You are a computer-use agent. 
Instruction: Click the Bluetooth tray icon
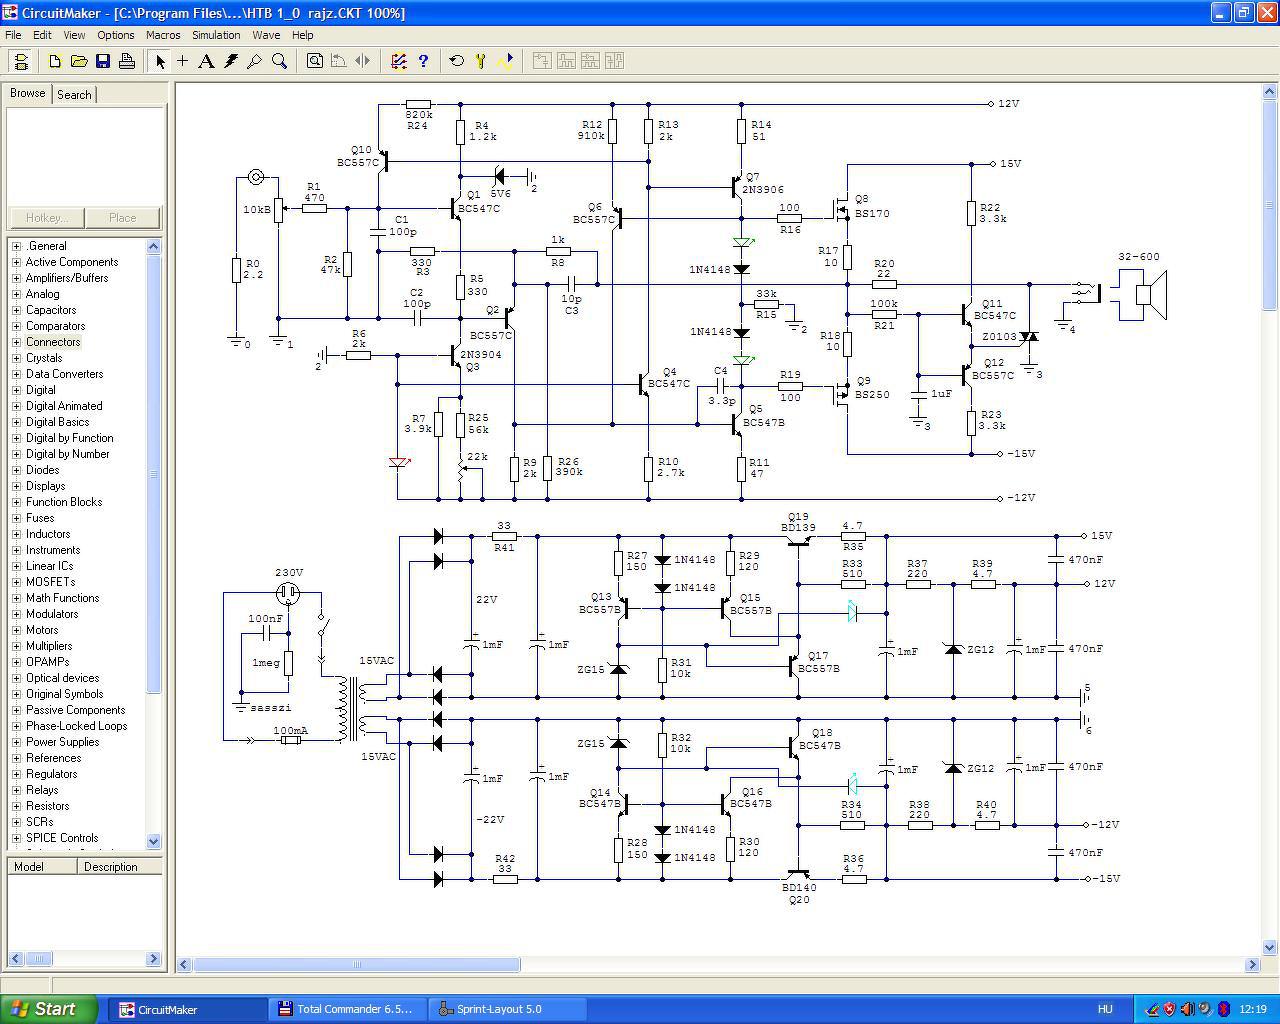coord(1223,1009)
